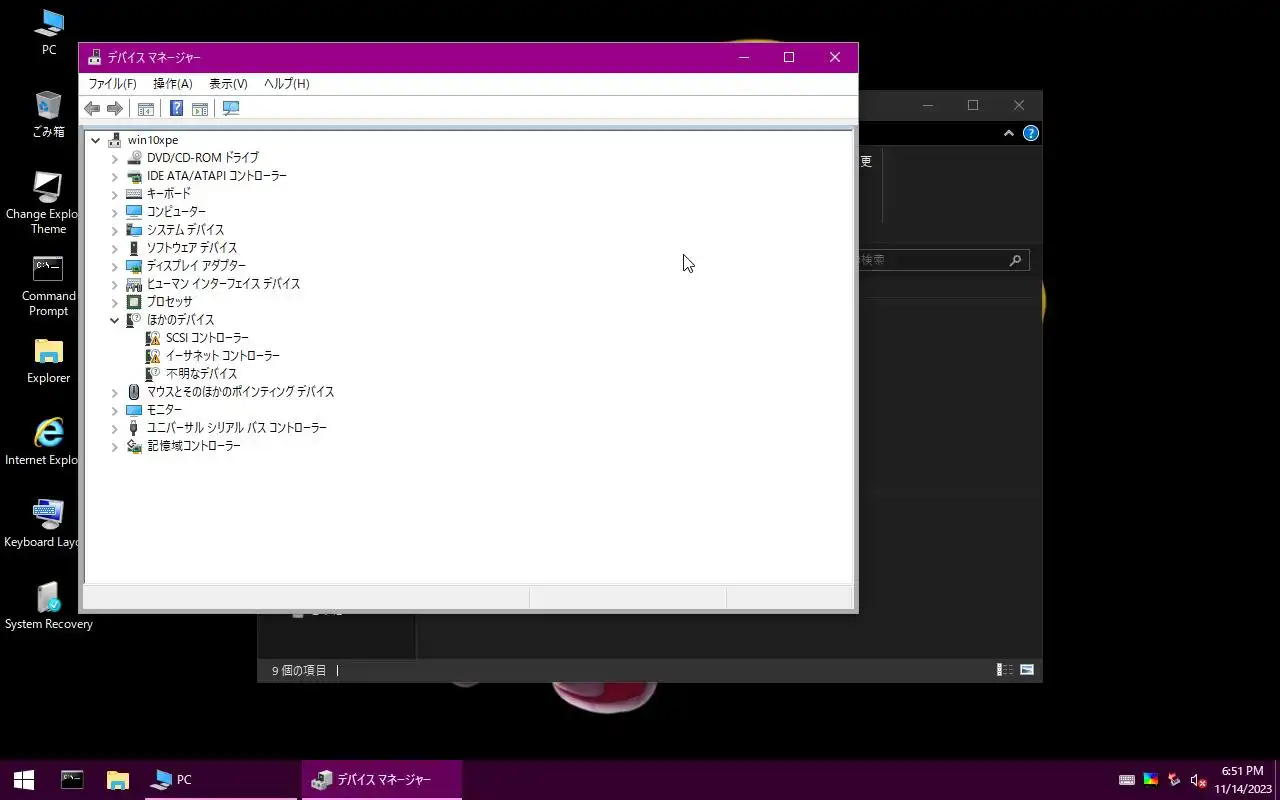The width and height of the screenshot is (1280, 800).
Task: Expand the ソフトウェア デバイス node
Action: tap(114, 248)
